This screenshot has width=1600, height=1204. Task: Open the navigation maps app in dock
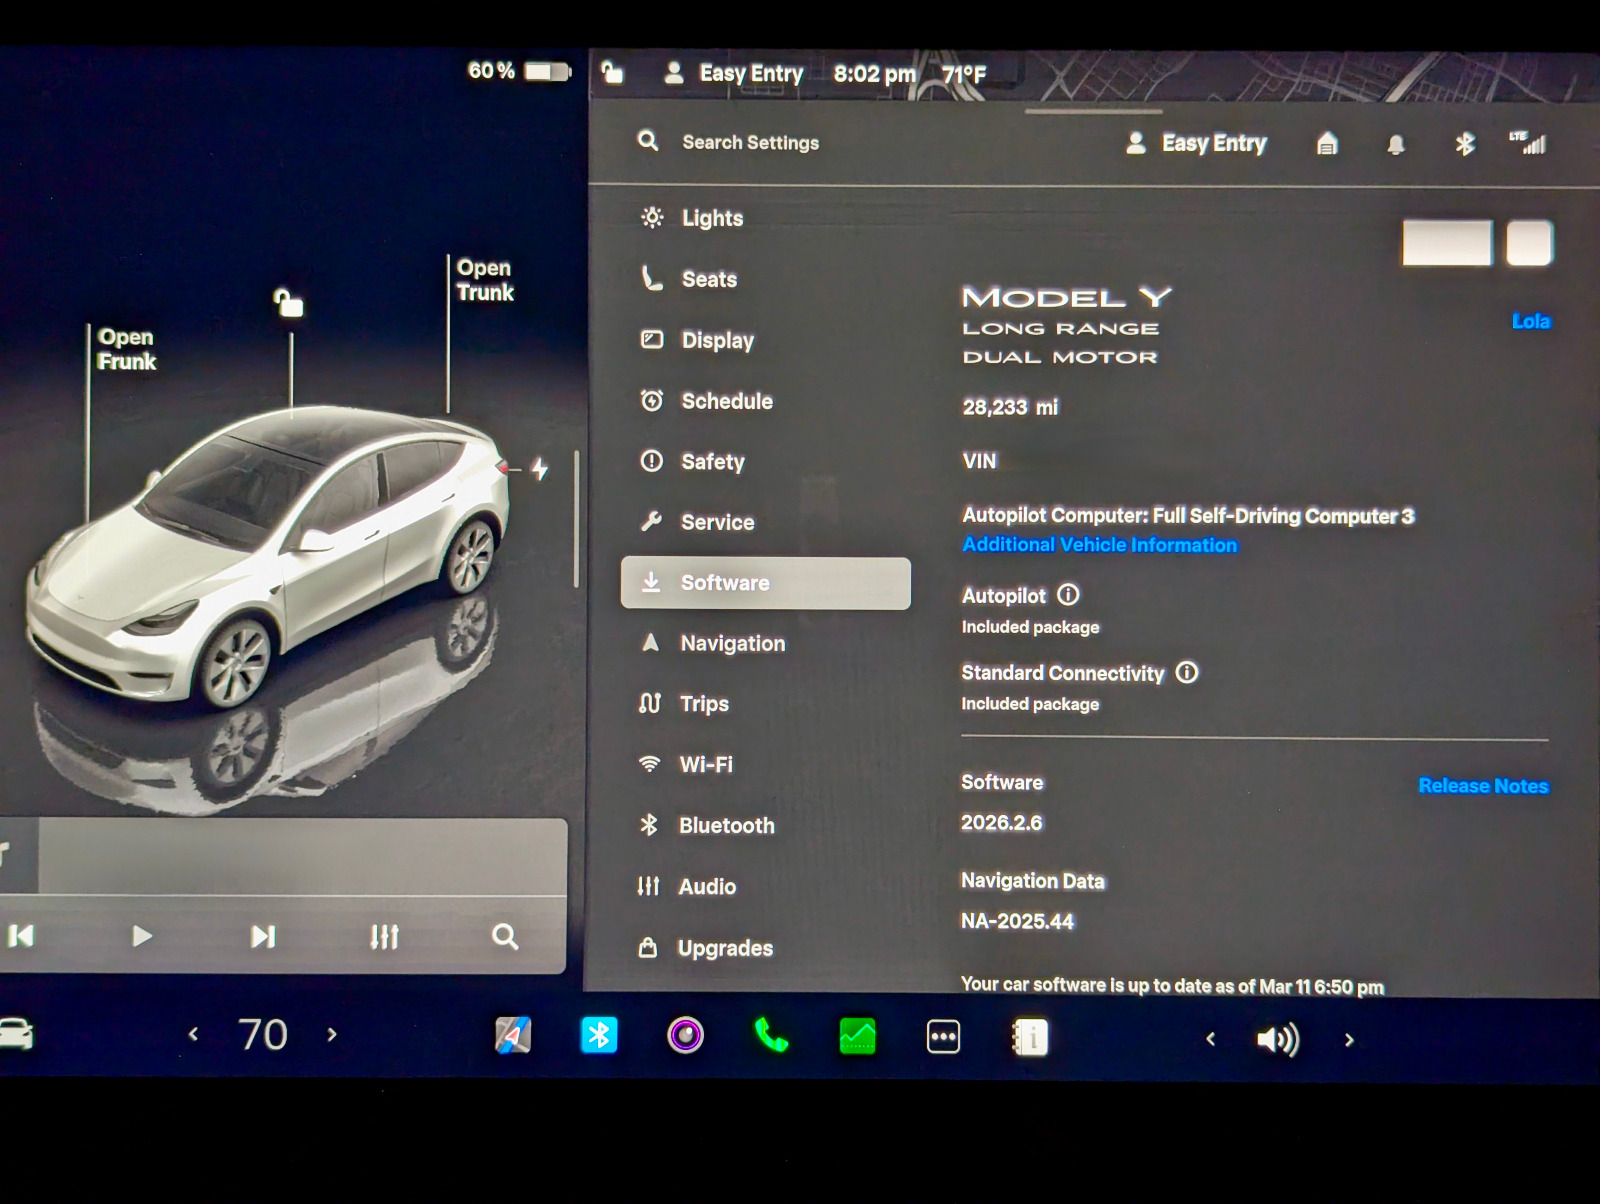coord(513,1036)
